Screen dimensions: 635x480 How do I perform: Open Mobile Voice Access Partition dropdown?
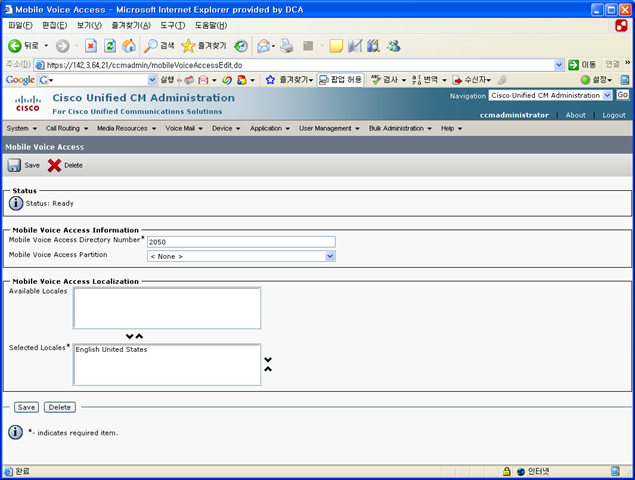click(330, 256)
